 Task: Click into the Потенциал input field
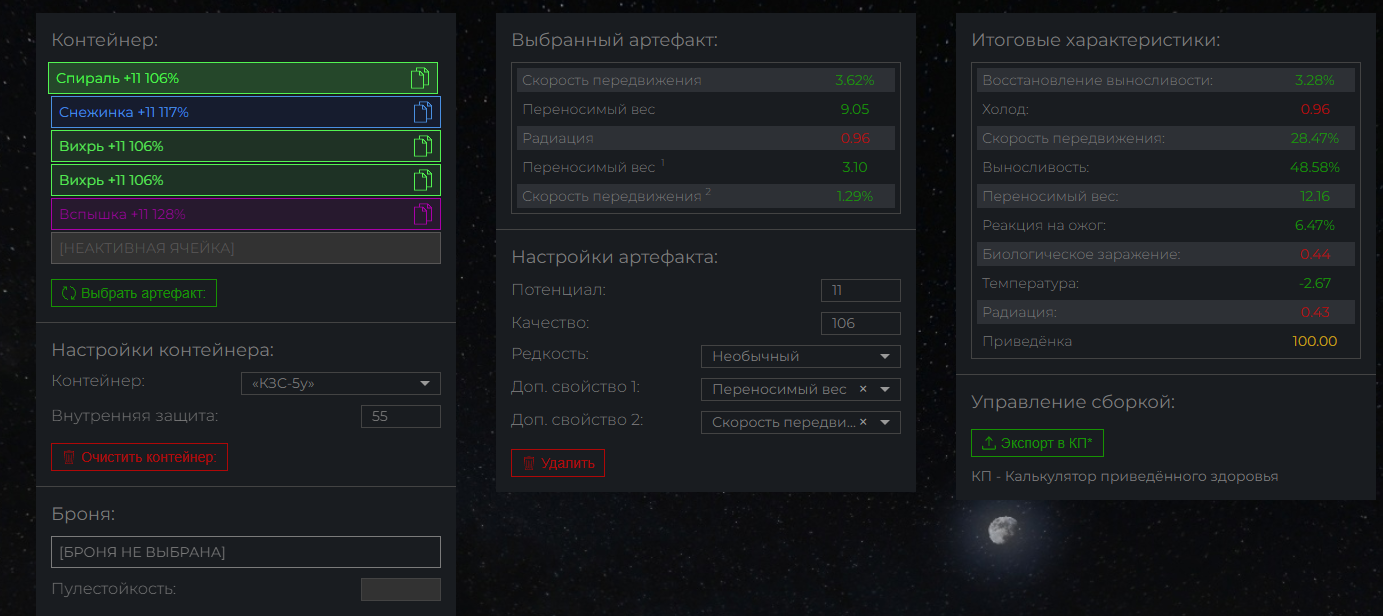pyautogui.click(x=860, y=290)
